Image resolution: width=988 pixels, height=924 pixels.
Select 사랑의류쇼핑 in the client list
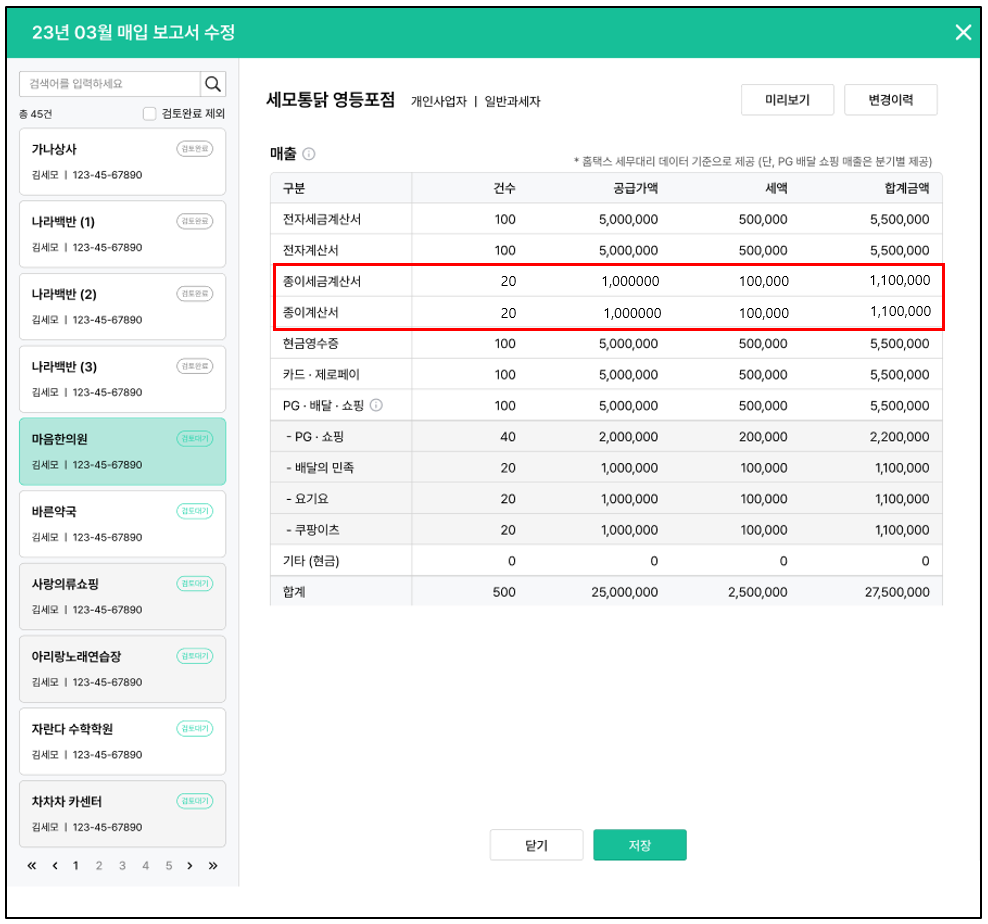(x=122, y=596)
